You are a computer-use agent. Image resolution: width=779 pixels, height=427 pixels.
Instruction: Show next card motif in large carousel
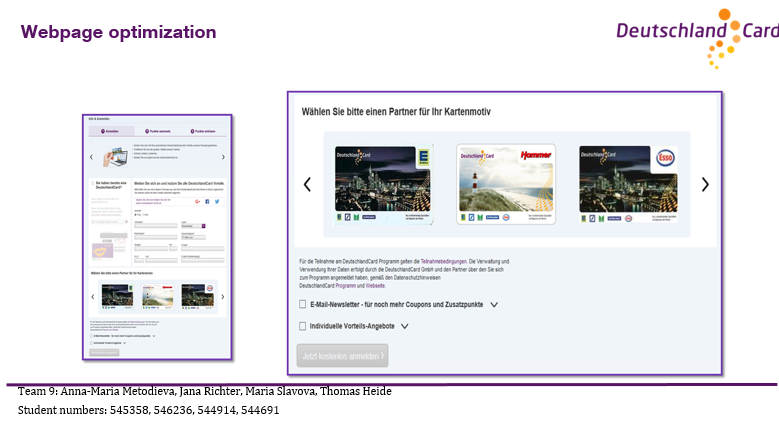[x=705, y=184]
